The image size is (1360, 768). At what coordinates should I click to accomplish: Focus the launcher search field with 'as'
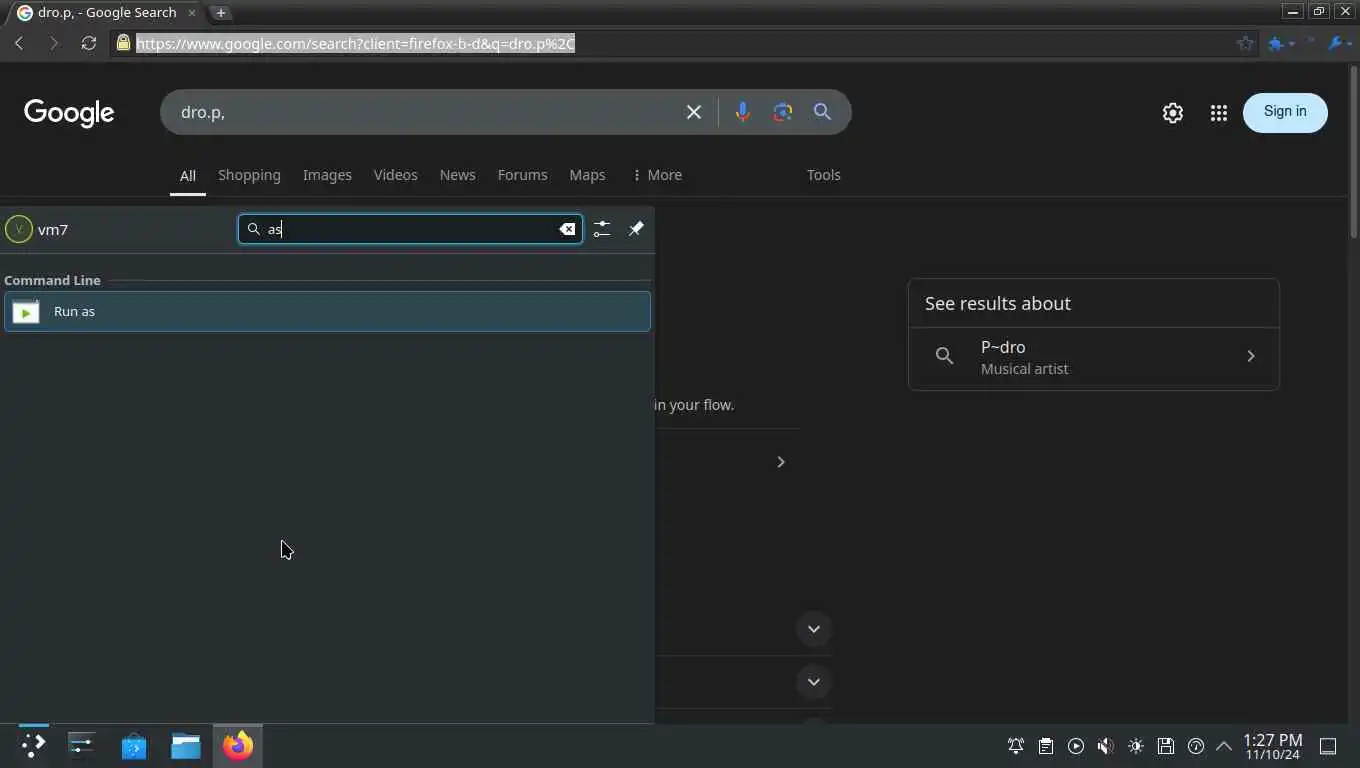click(x=410, y=229)
